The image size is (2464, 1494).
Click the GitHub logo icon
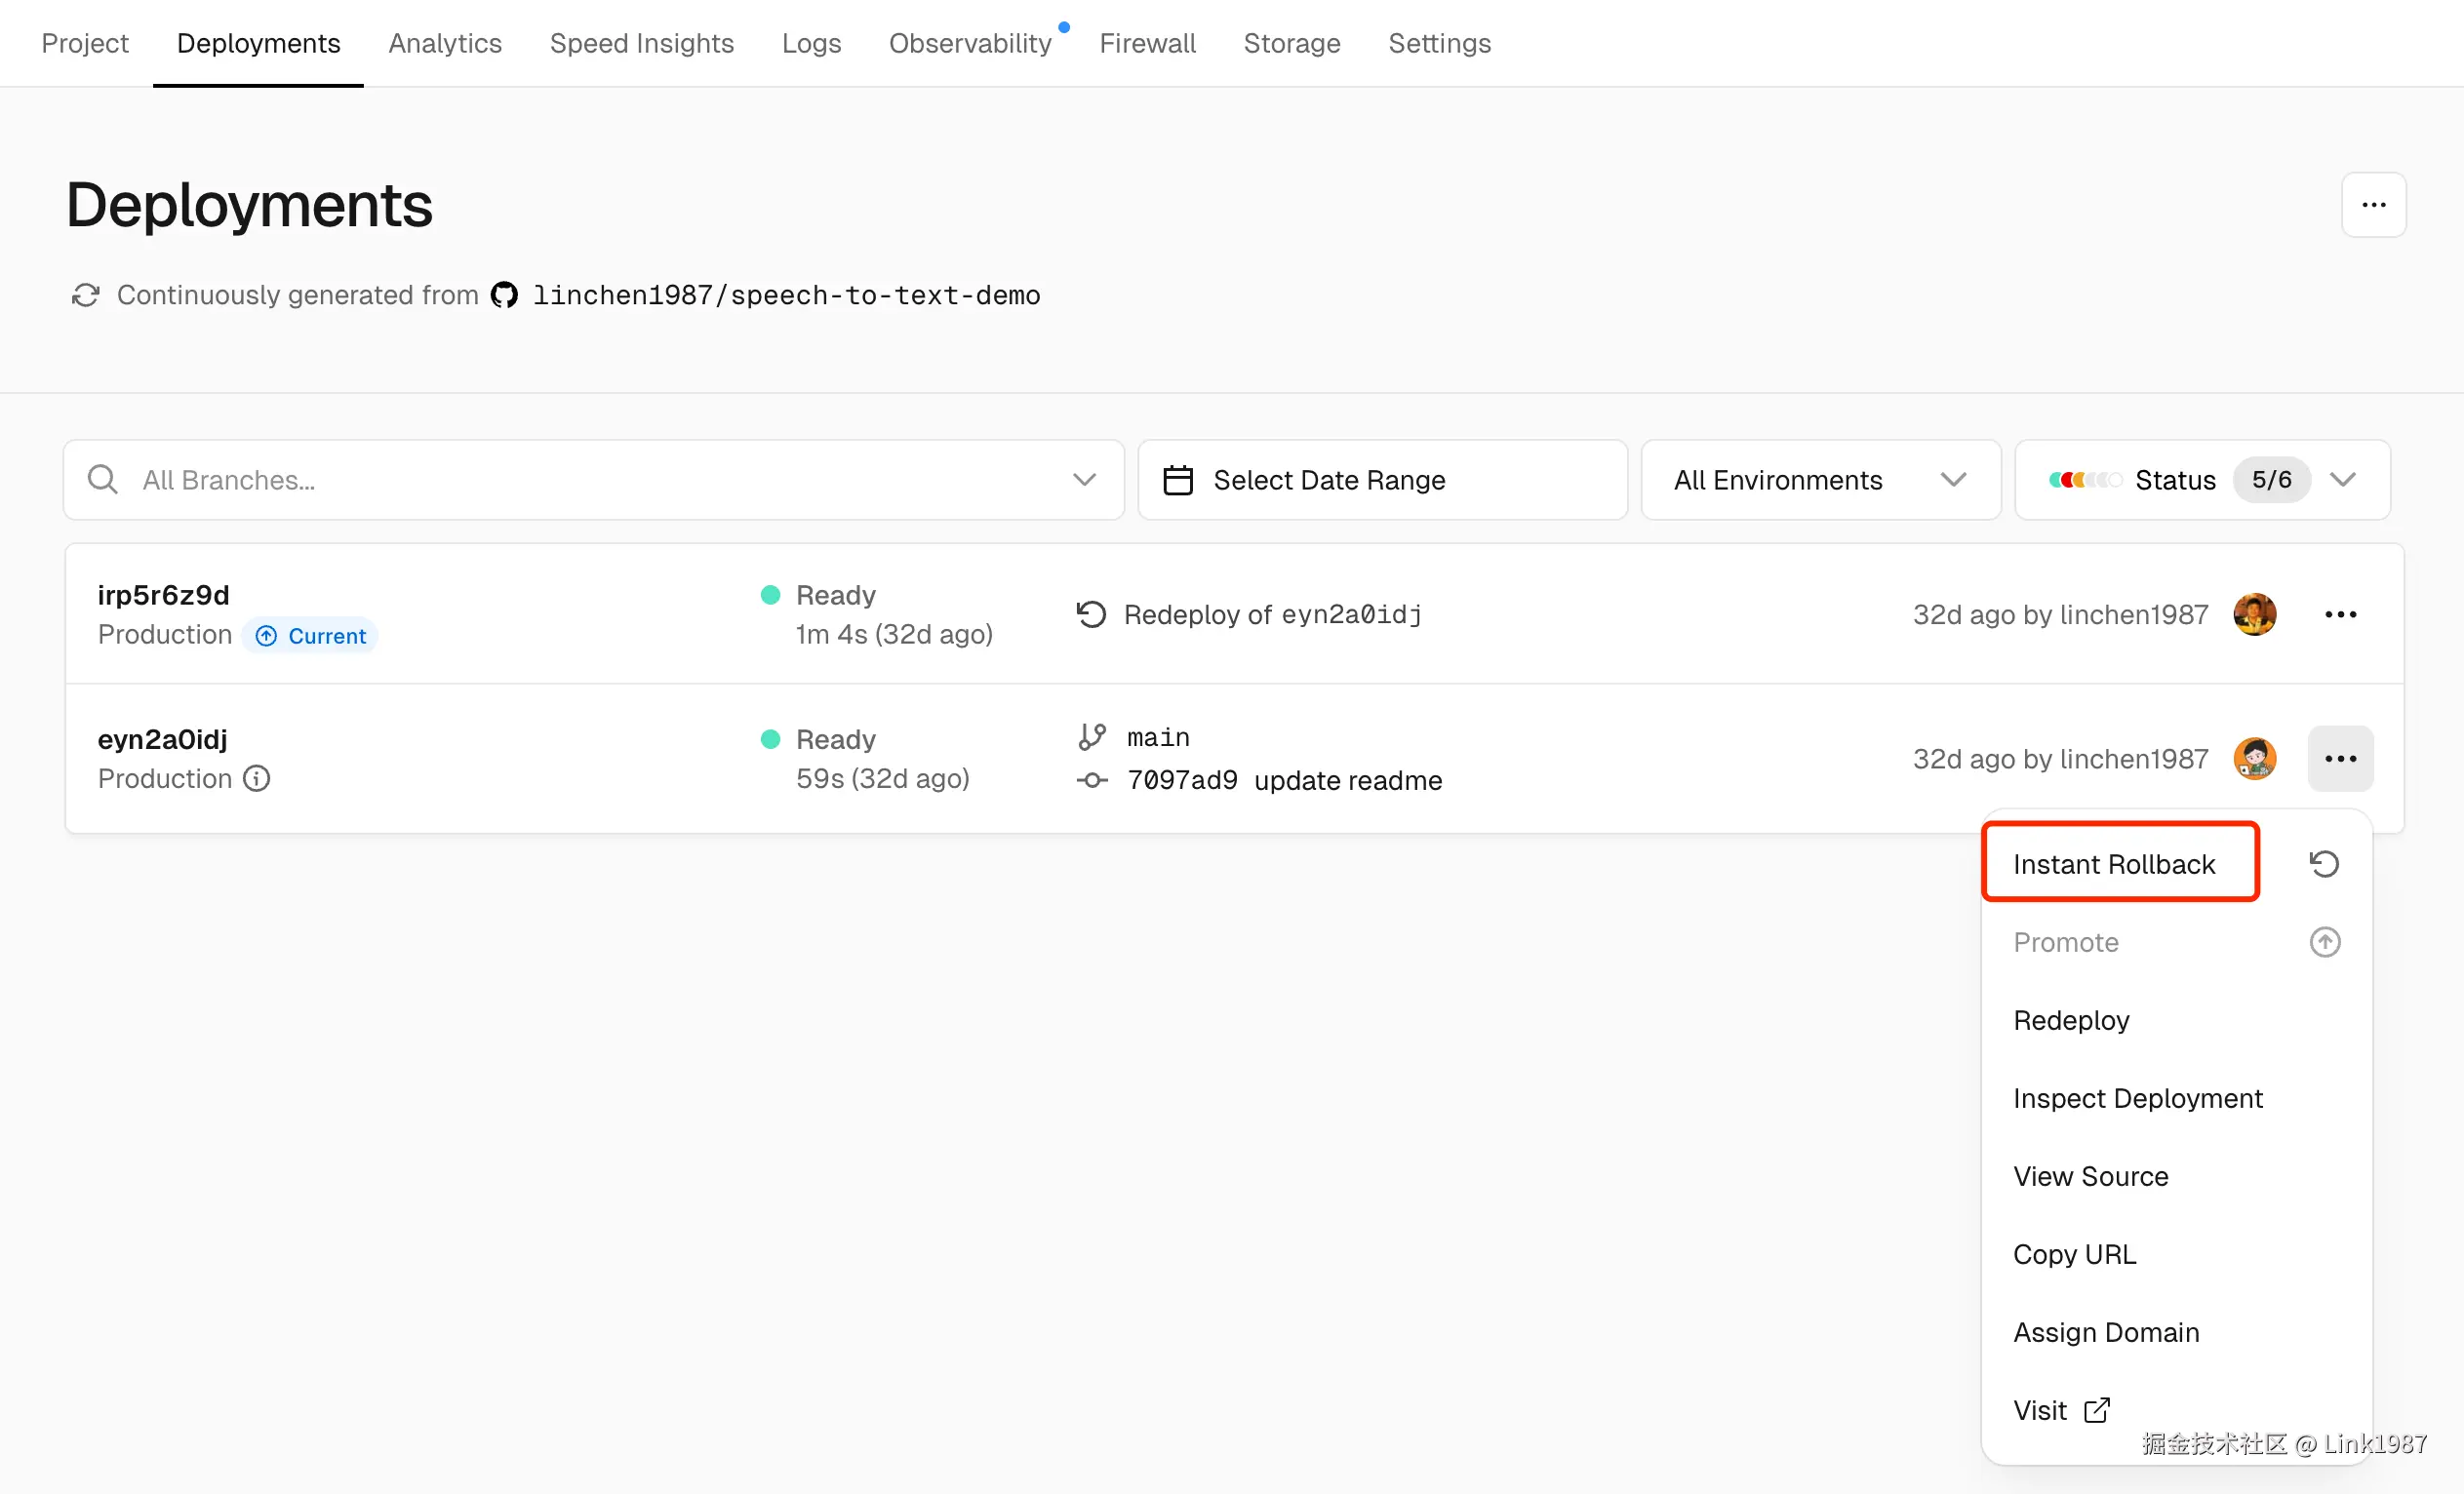click(x=504, y=295)
